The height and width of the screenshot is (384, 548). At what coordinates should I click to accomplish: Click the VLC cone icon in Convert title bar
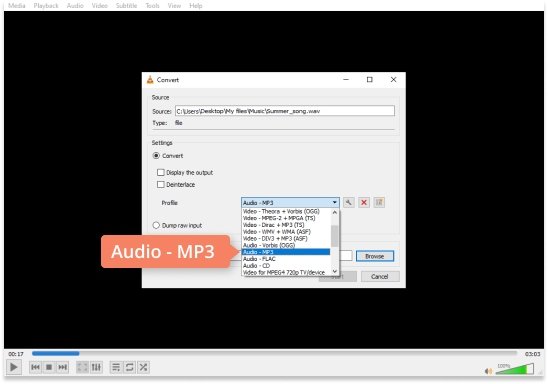tap(150, 80)
